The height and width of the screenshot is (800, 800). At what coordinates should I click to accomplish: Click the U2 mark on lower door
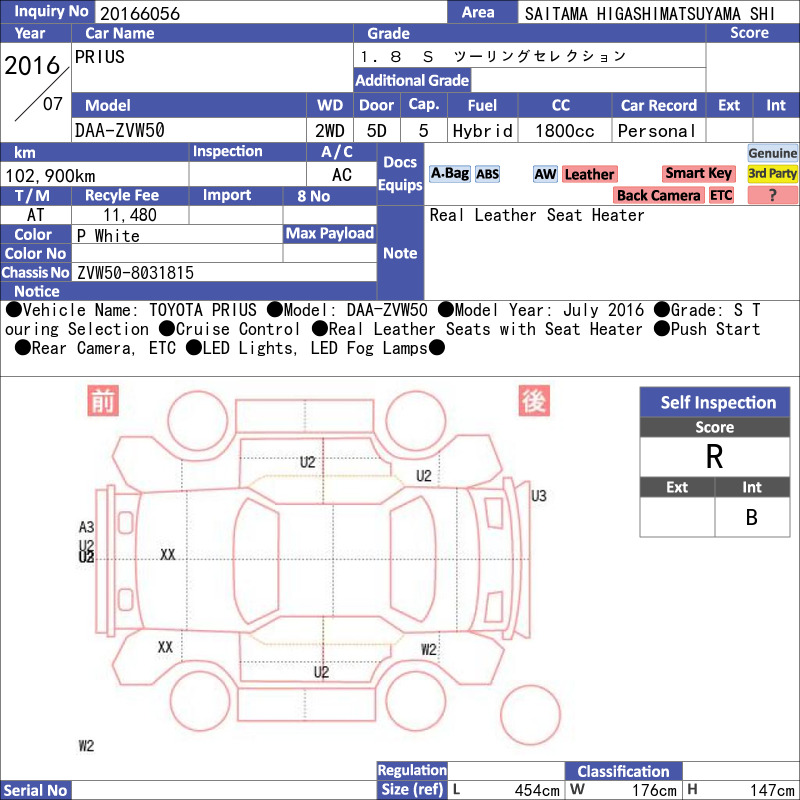tap(321, 672)
